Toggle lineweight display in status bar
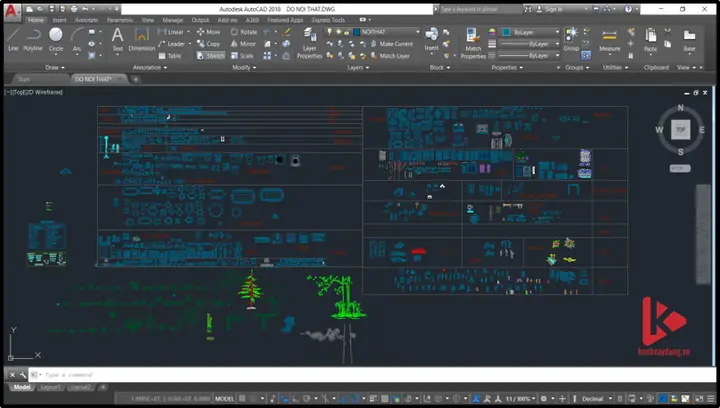The height and width of the screenshot is (408, 720). click(x=373, y=398)
